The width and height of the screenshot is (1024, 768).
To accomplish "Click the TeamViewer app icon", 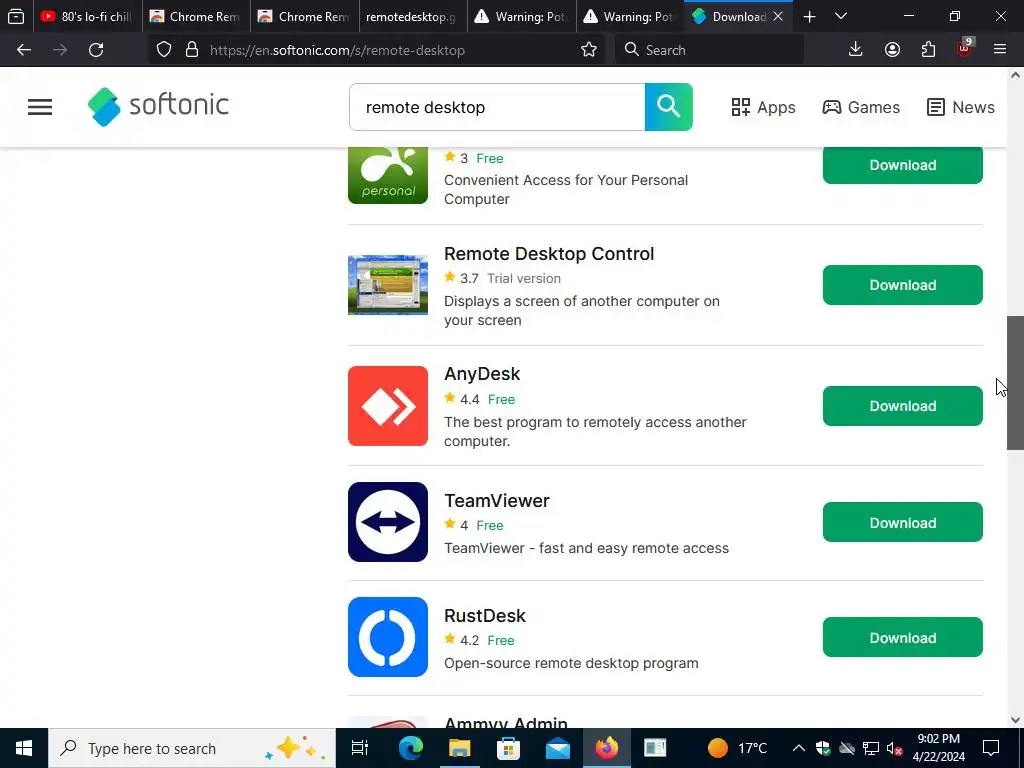I will pos(388,522).
